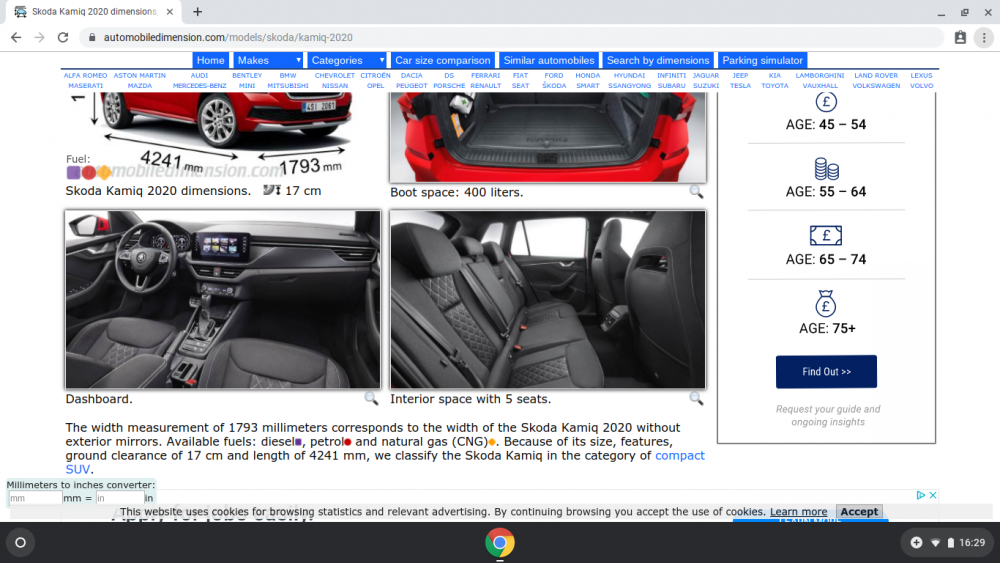1000x563 pixels.
Task: Go to the Home menu item
Action: tap(210, 60)
